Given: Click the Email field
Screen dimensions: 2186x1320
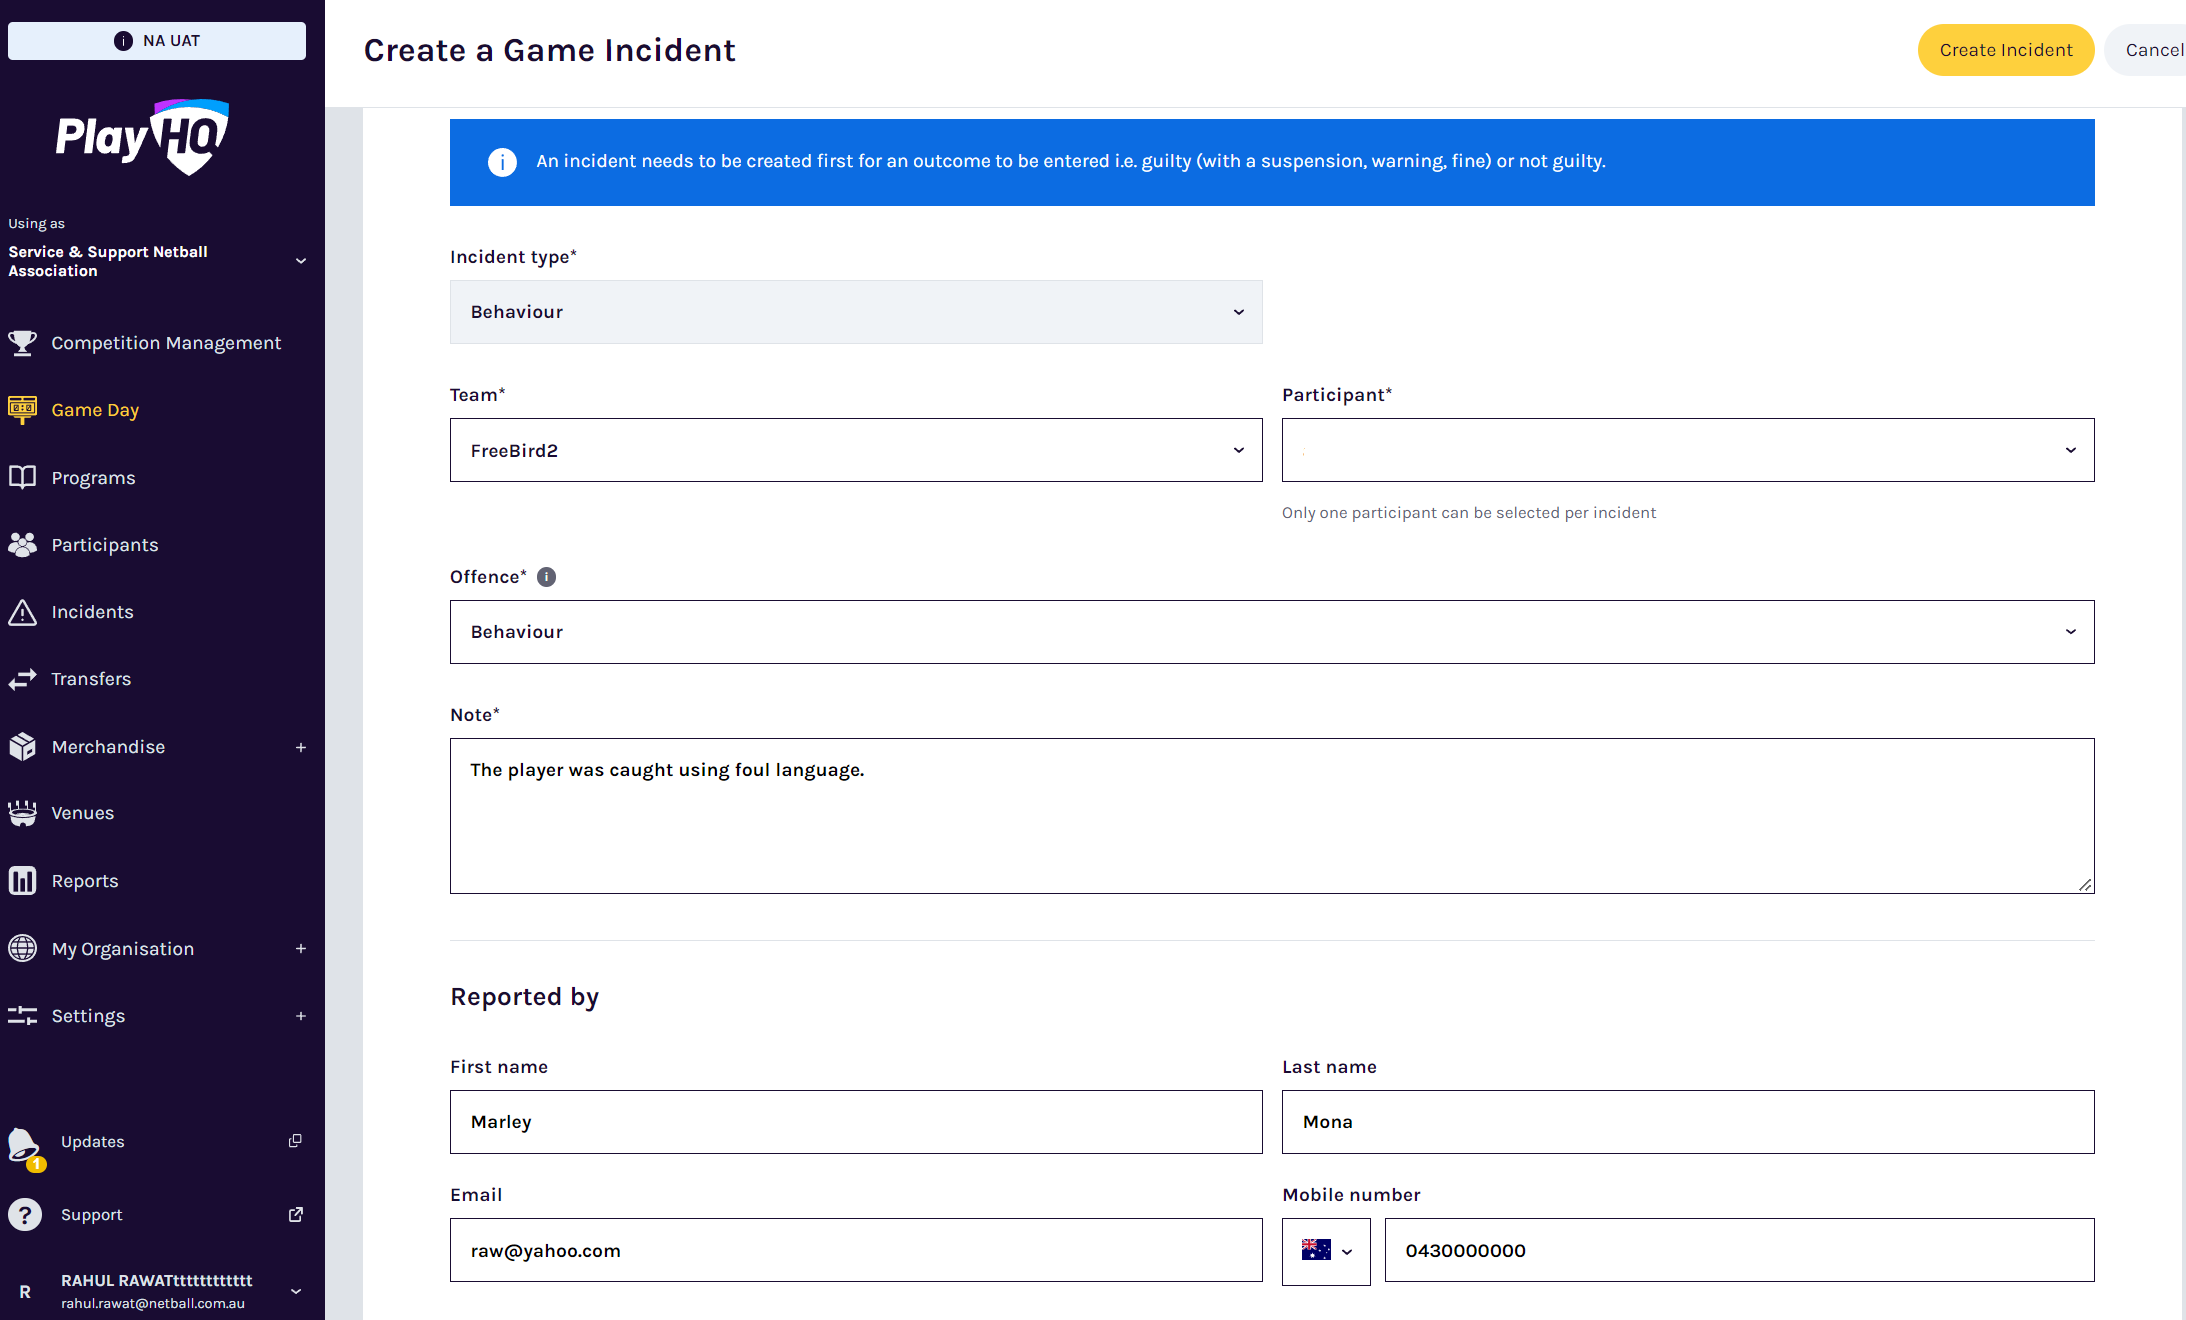Looking at the screenshot, I should [856, 1250].
